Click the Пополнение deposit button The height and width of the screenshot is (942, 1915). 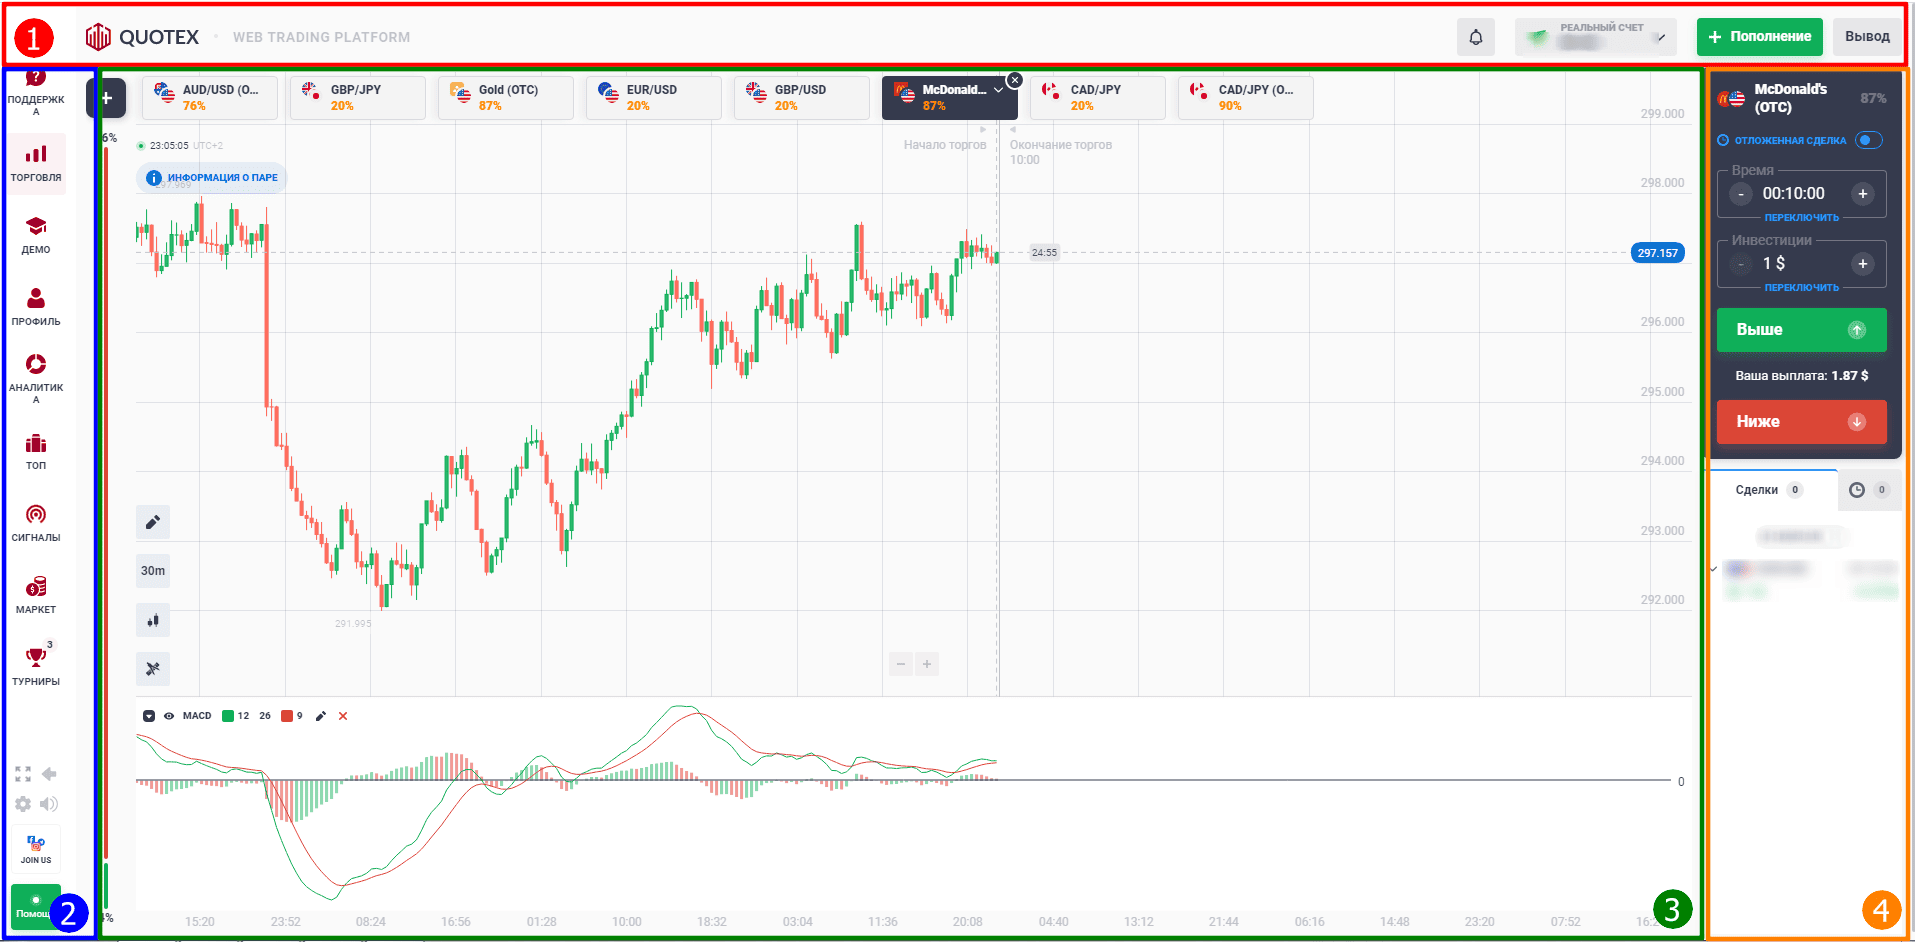point(1760,37)
